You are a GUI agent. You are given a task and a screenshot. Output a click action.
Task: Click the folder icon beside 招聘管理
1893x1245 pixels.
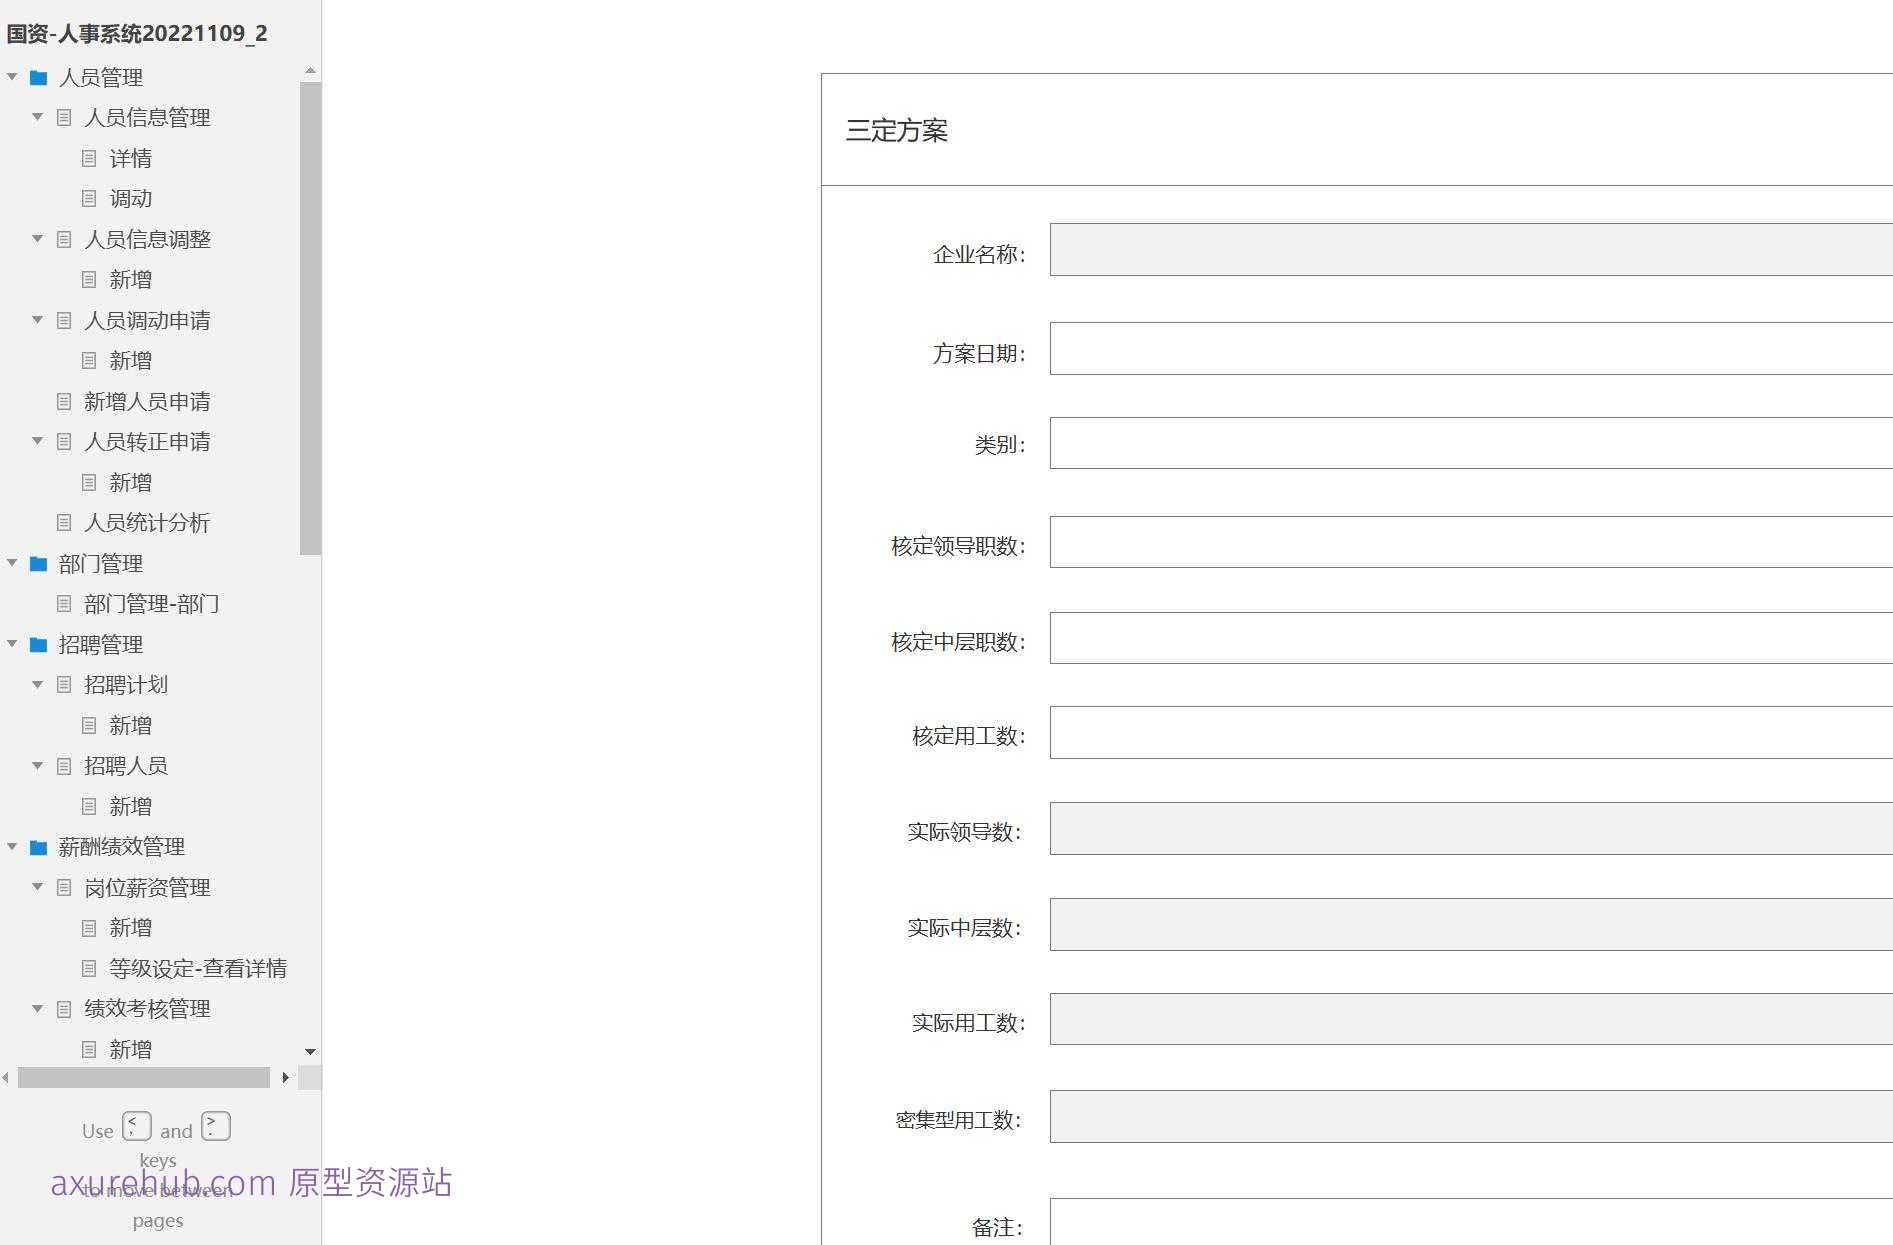point(38,644)
